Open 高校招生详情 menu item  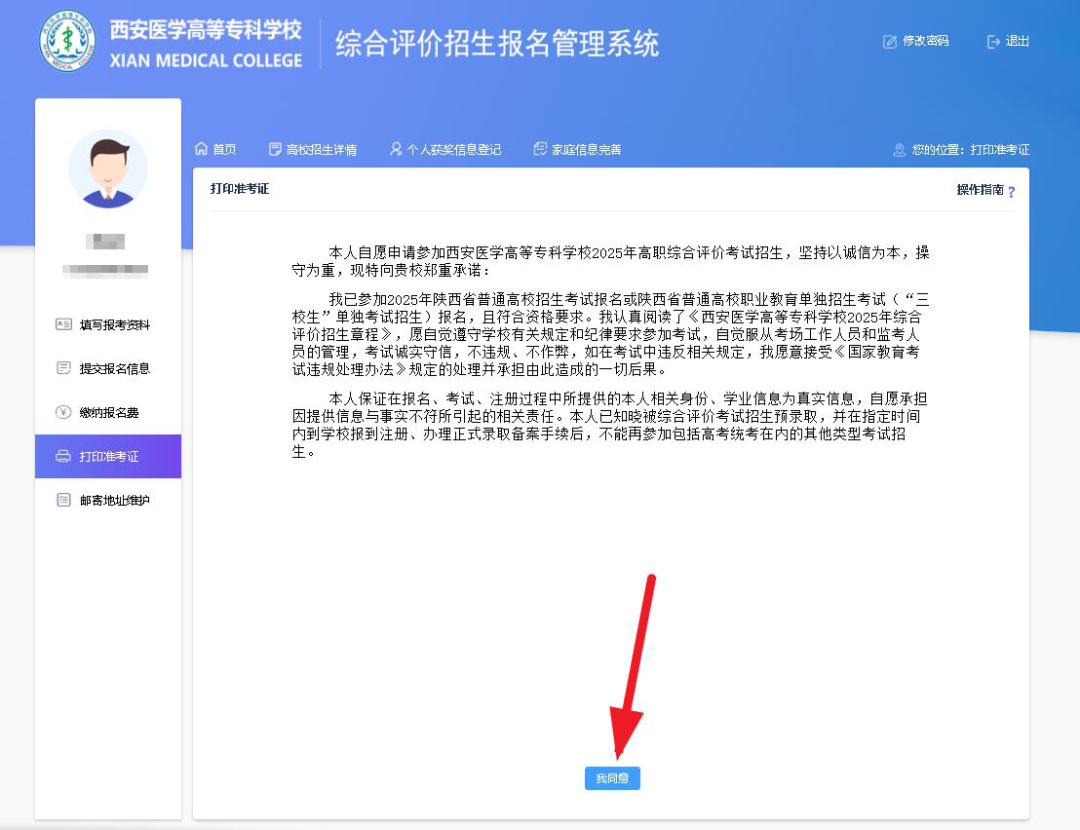(321, 150)
